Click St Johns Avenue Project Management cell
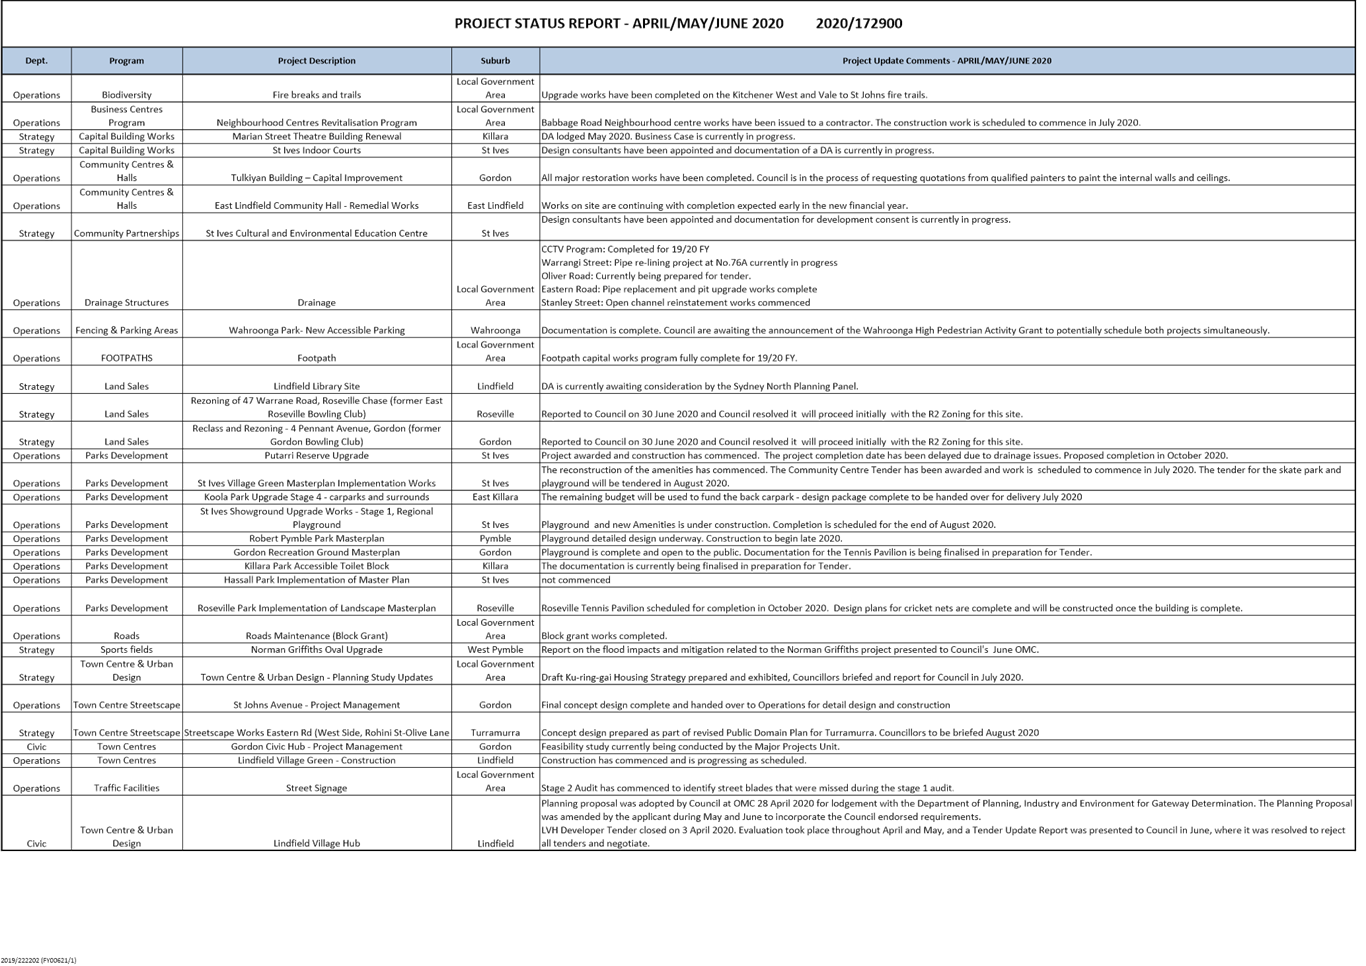This screenshot has width=1366, height=966. coord(316,705)
